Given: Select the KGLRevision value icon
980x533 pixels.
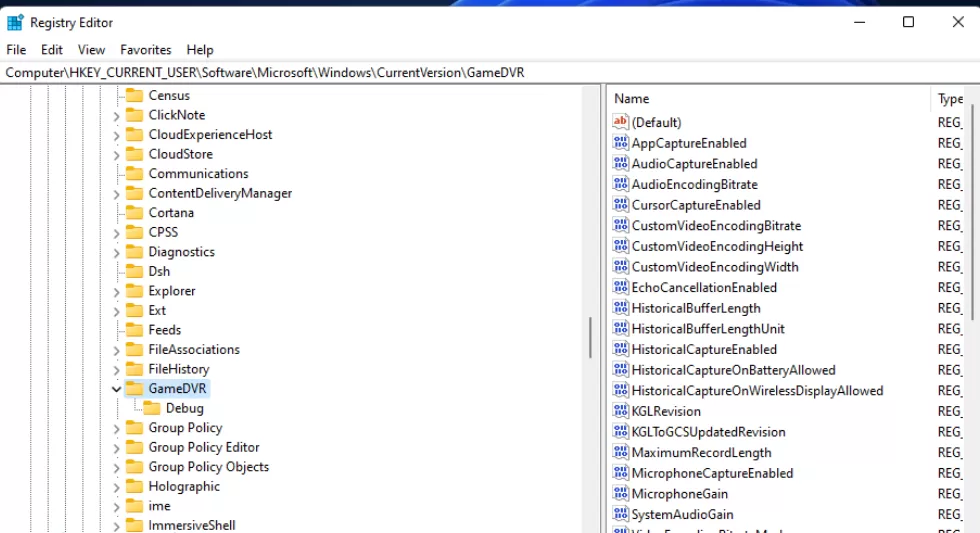Looking at the screenshot, I should click(620, 411).
